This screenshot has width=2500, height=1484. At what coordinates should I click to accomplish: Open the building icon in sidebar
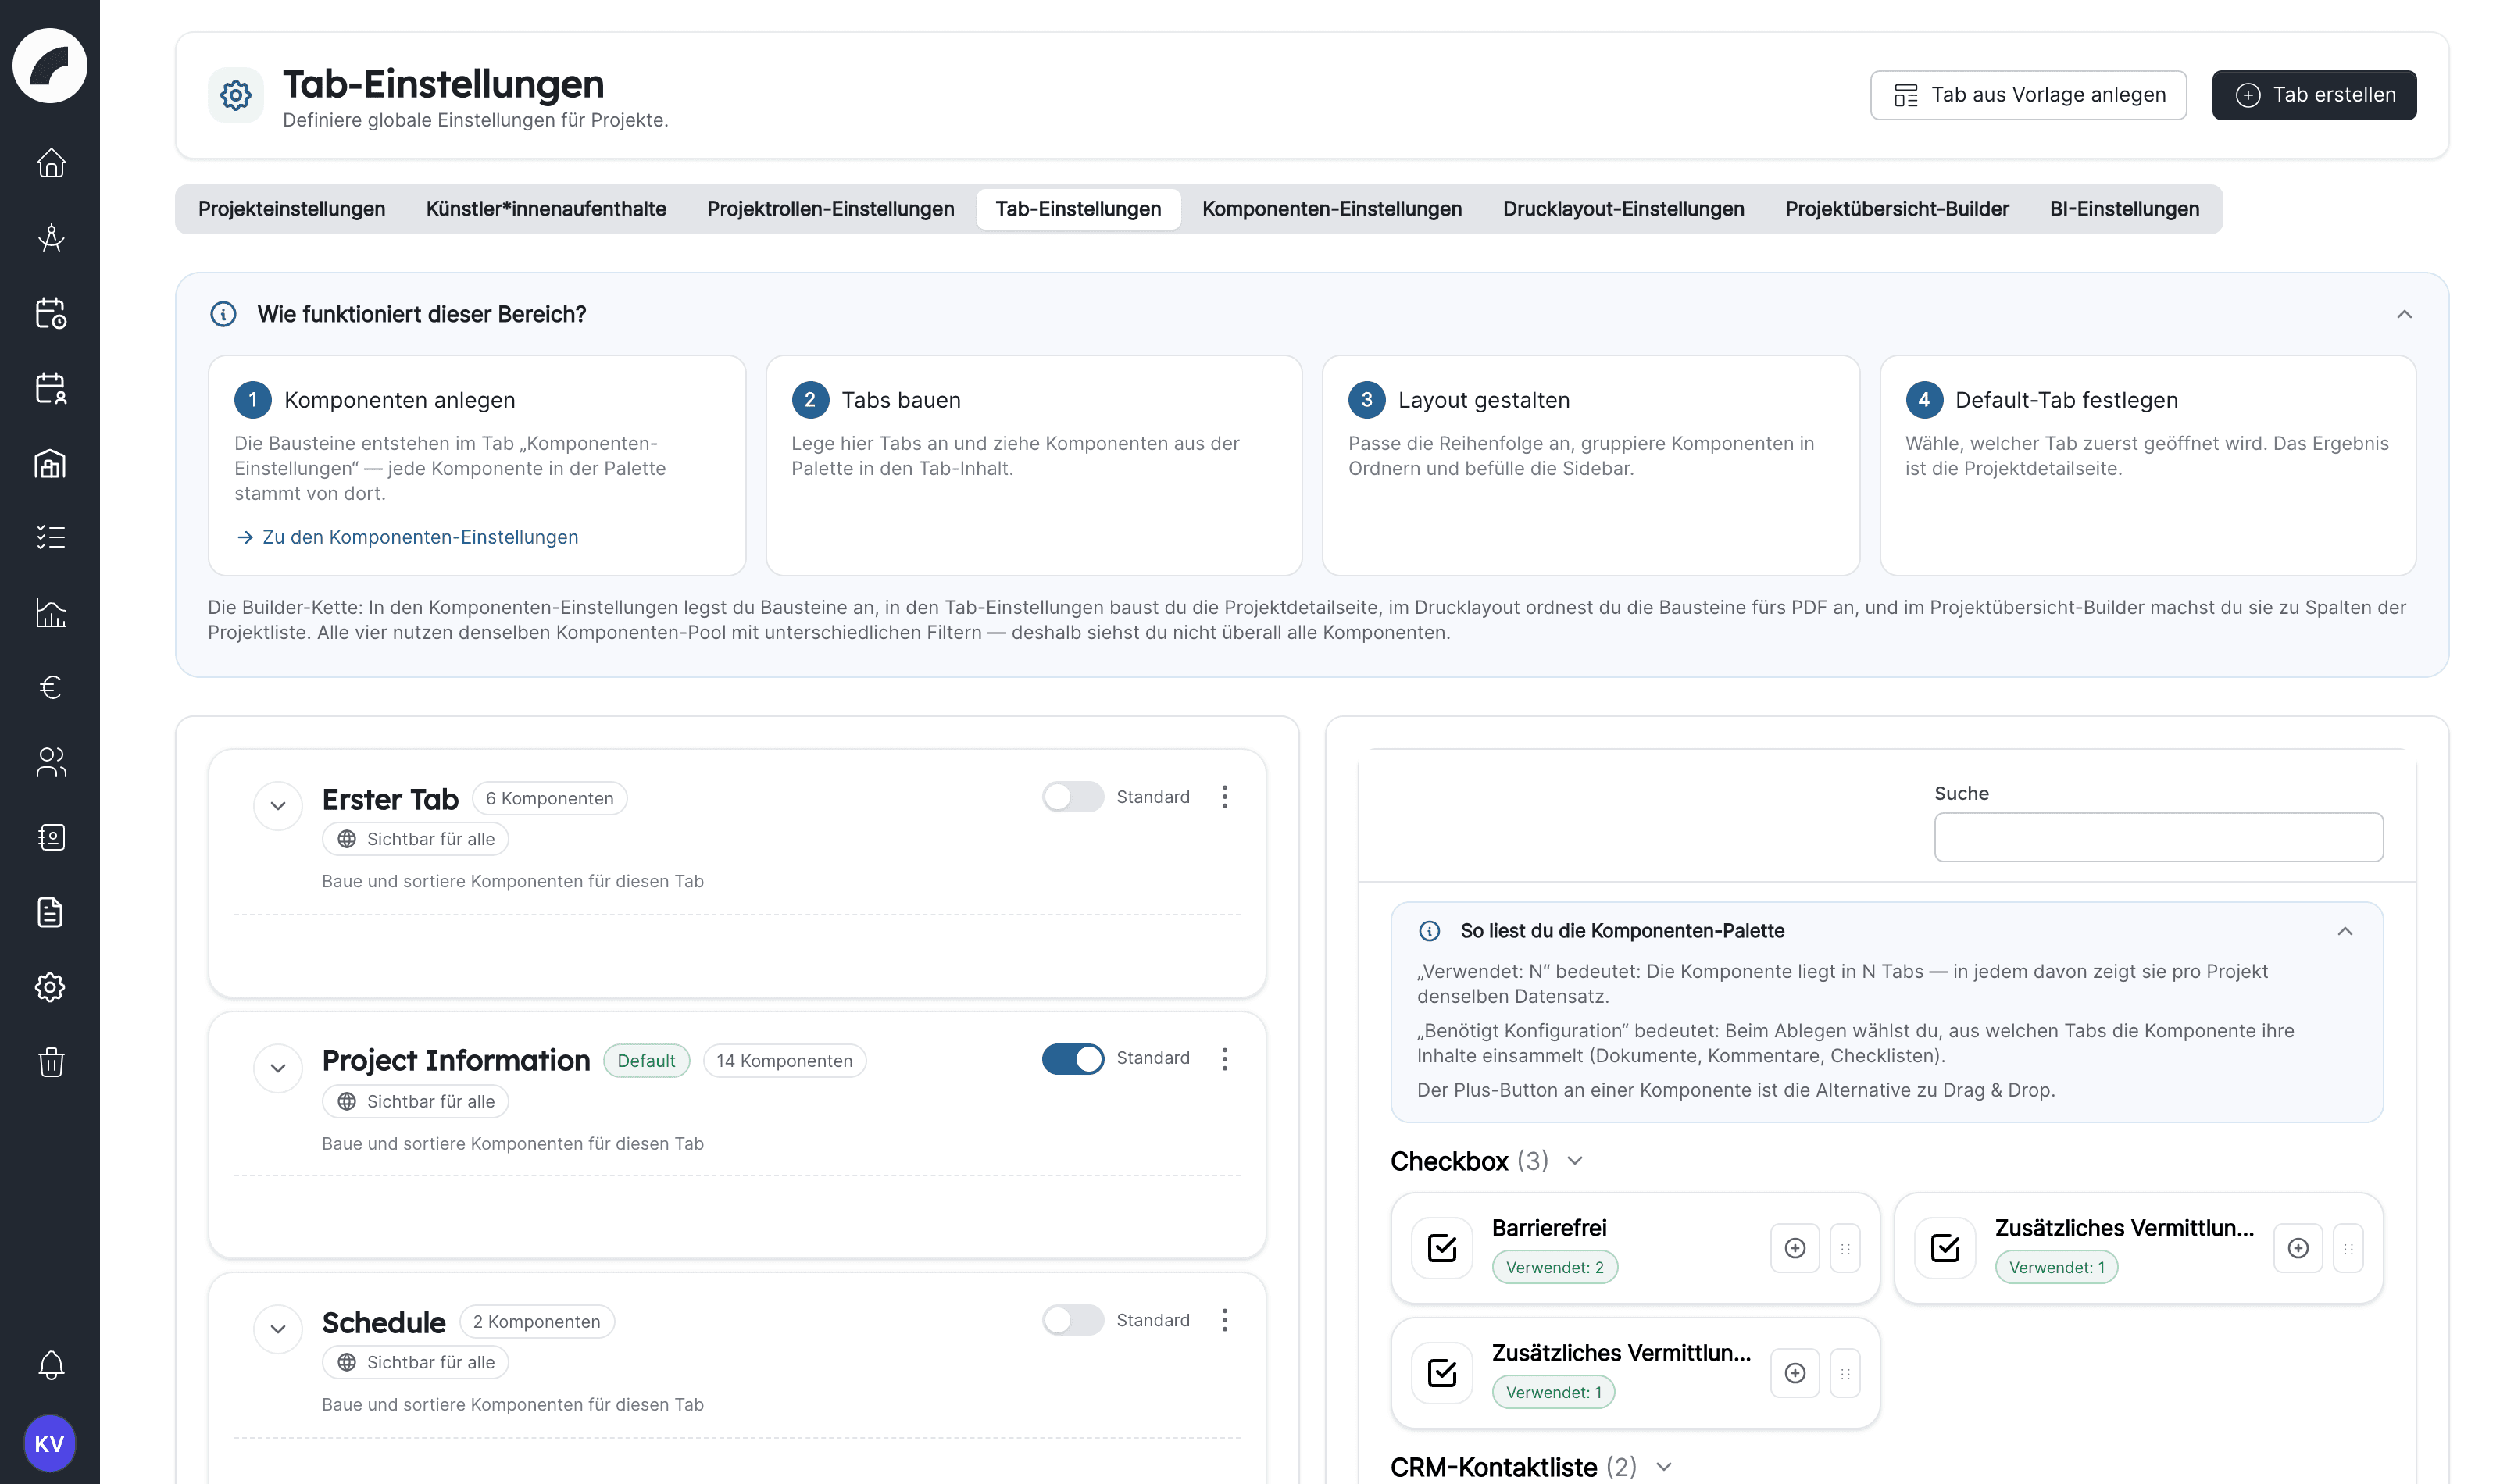point(50,463)
